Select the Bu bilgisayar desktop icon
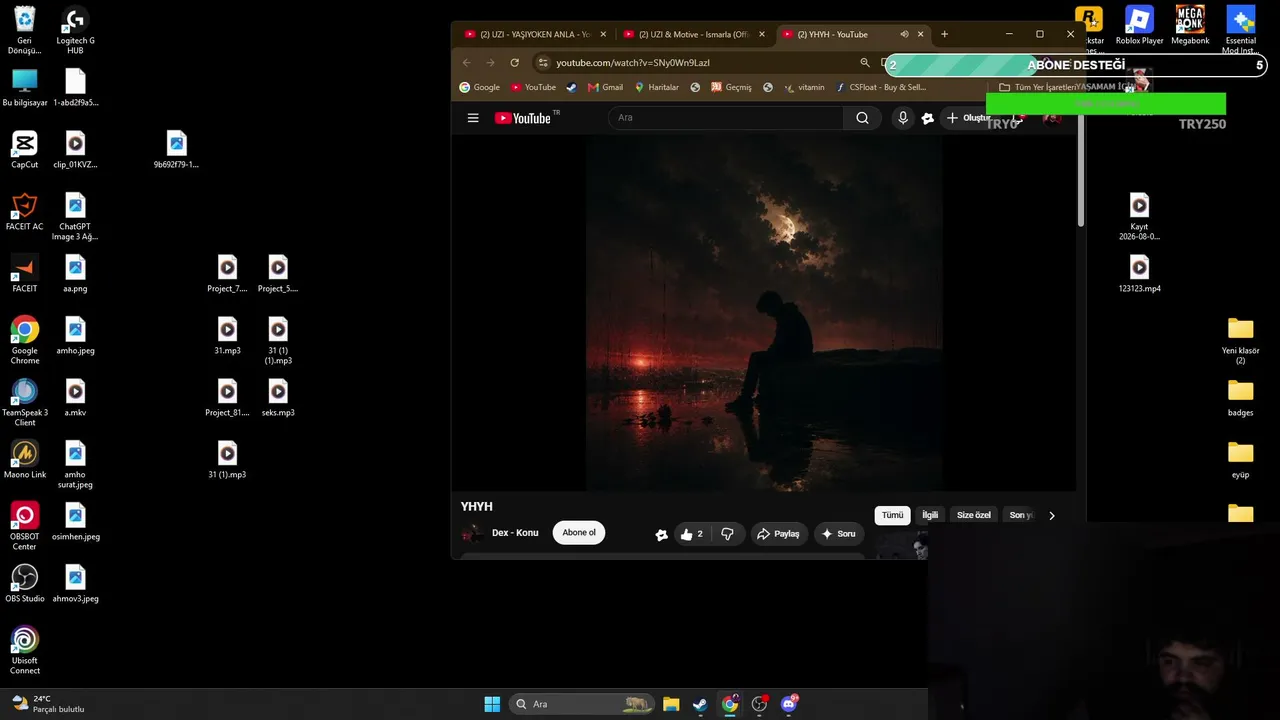Image resolution: width=1280 pixels, height=720 pixels. tap(25, 88)
